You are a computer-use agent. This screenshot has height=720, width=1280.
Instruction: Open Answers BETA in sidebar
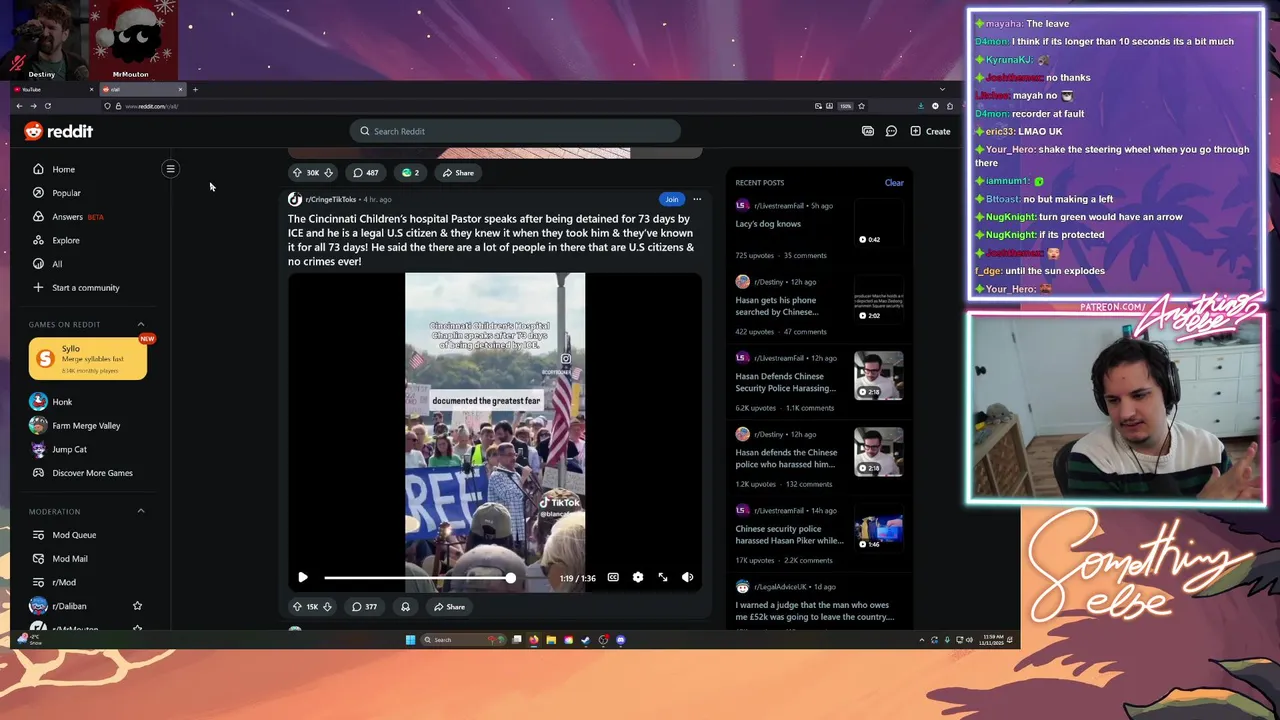pyautogui.click(x=68, y=217)
